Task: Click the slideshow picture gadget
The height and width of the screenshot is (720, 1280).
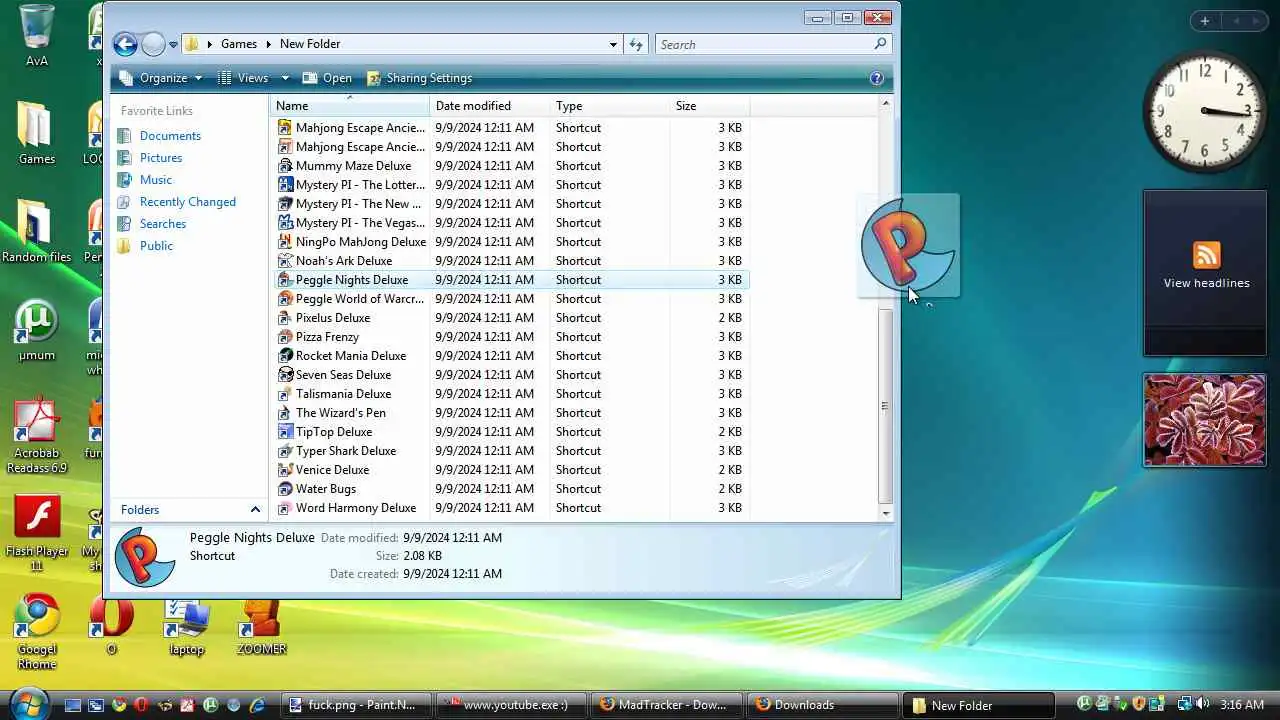Action: pos(1205,420)
